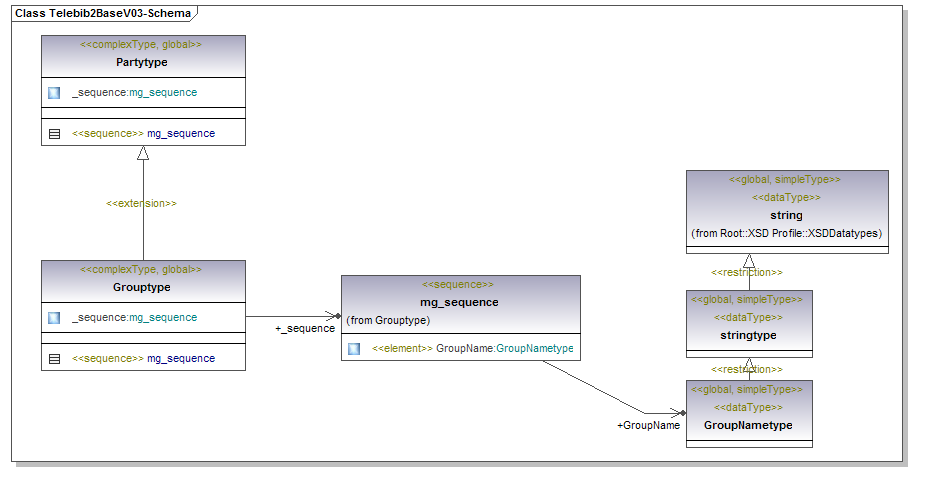The height and width of the screenshot is (482, 929).
Task: Click the +_sequence association role label
Action: 305,328
